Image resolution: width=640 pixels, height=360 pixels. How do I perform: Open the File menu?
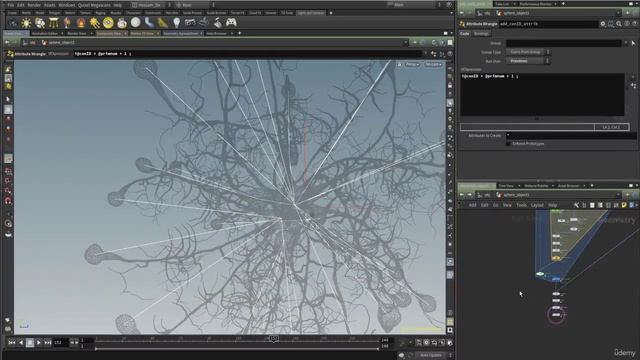(10, 5)
